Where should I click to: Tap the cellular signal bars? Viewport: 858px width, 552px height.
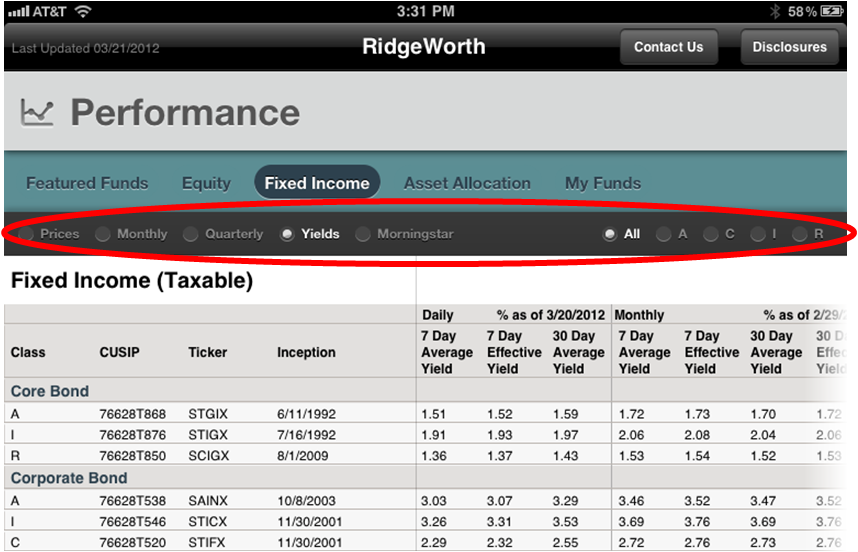pyautogui.click(x=19, y=11)
